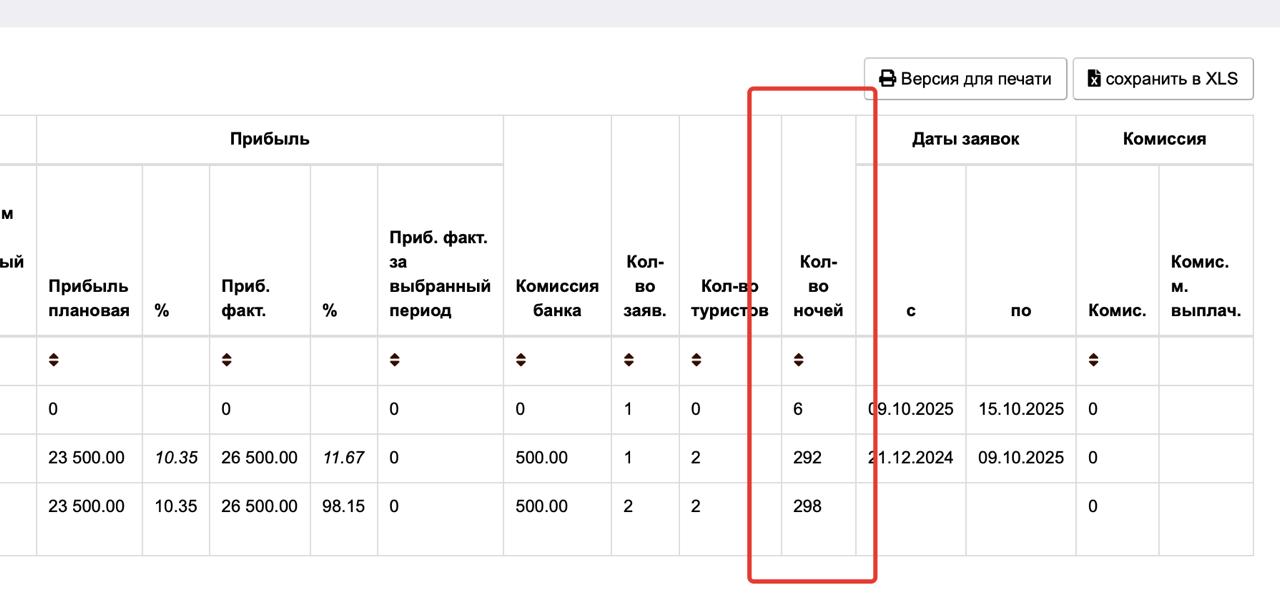Select the 292 nights cell
The image size is (1280, 598).
(x=807, y=458)
